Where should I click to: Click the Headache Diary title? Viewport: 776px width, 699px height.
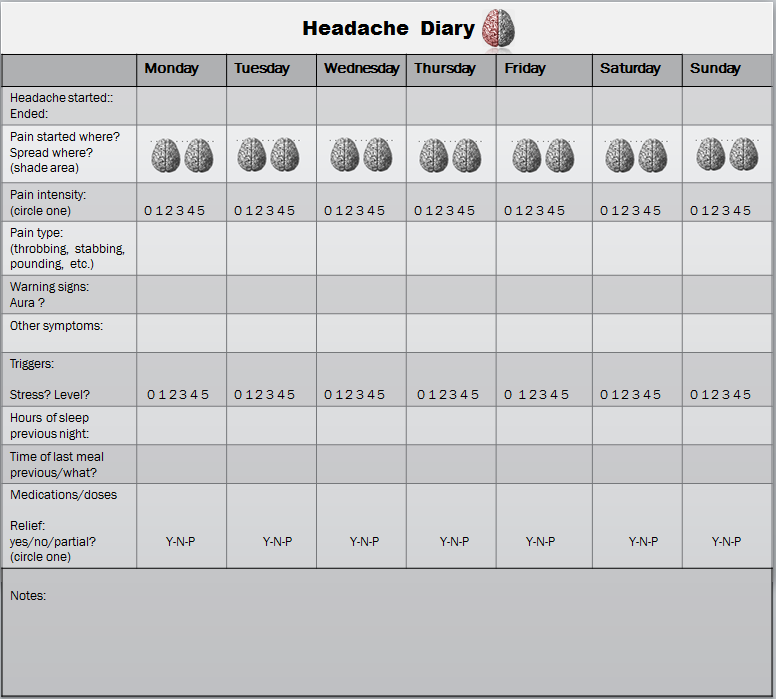(x=388, y=28)
